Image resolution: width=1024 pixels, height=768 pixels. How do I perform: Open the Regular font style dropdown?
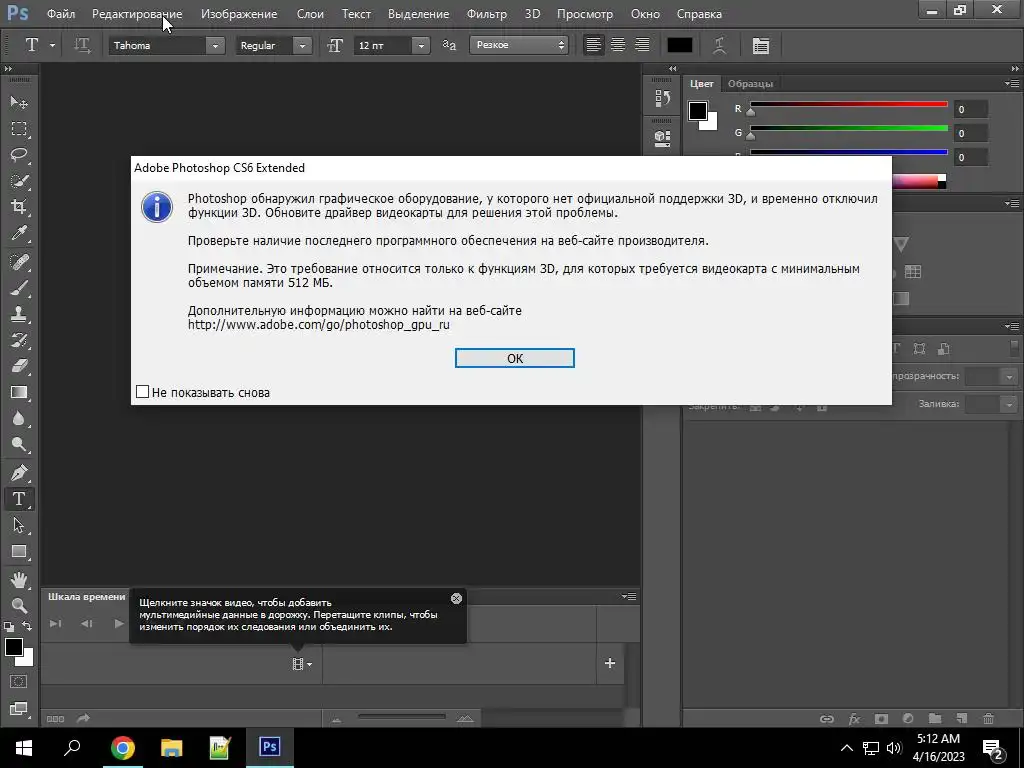tap(302, 46)
